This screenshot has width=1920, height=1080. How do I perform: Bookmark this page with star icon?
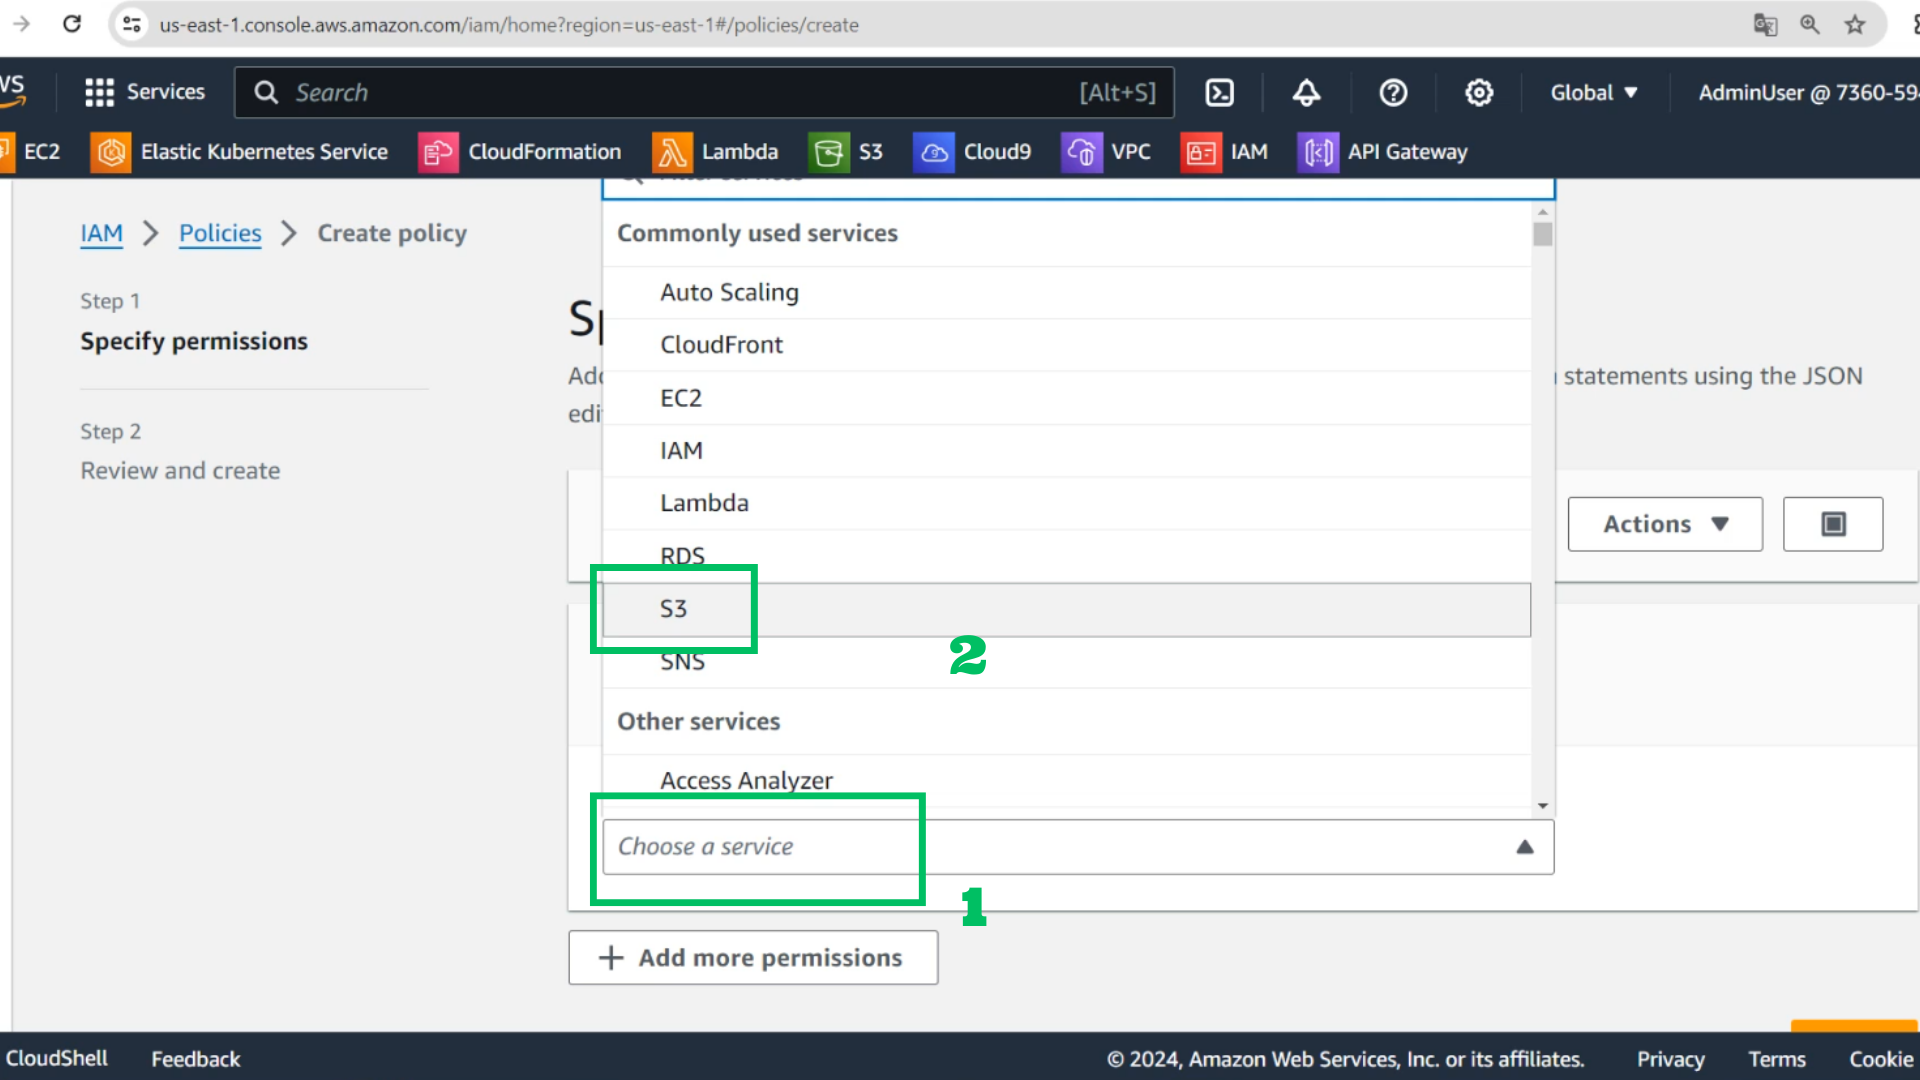click(1855, 25)
